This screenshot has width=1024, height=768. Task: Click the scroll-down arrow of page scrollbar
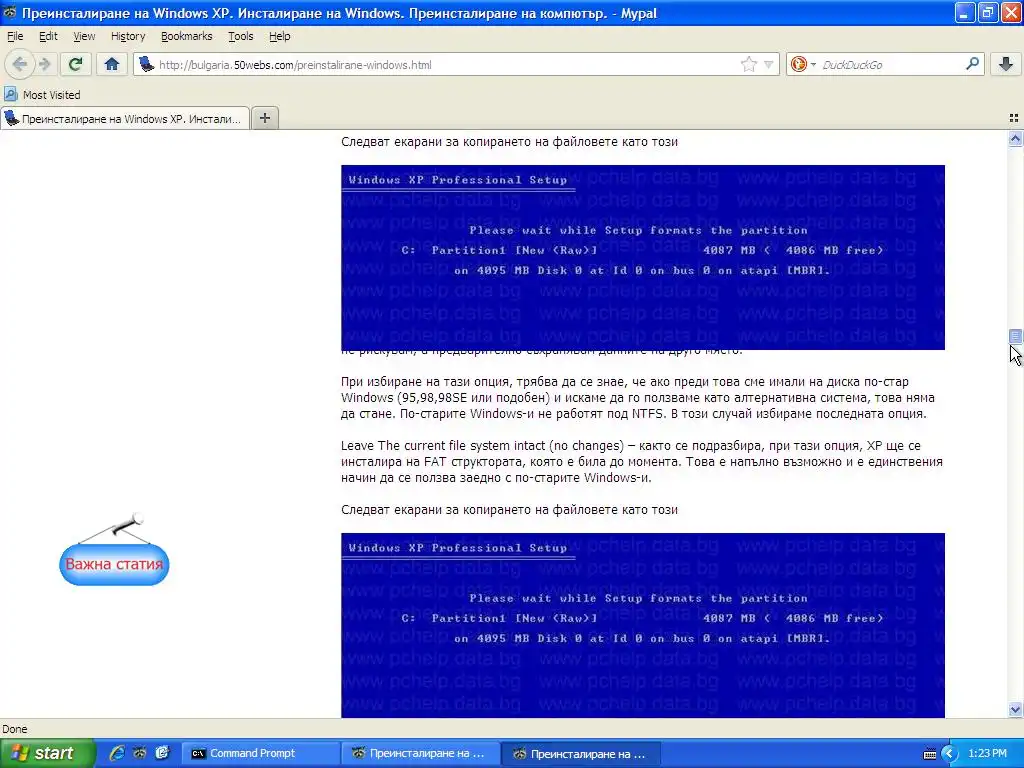(1015, 709)
